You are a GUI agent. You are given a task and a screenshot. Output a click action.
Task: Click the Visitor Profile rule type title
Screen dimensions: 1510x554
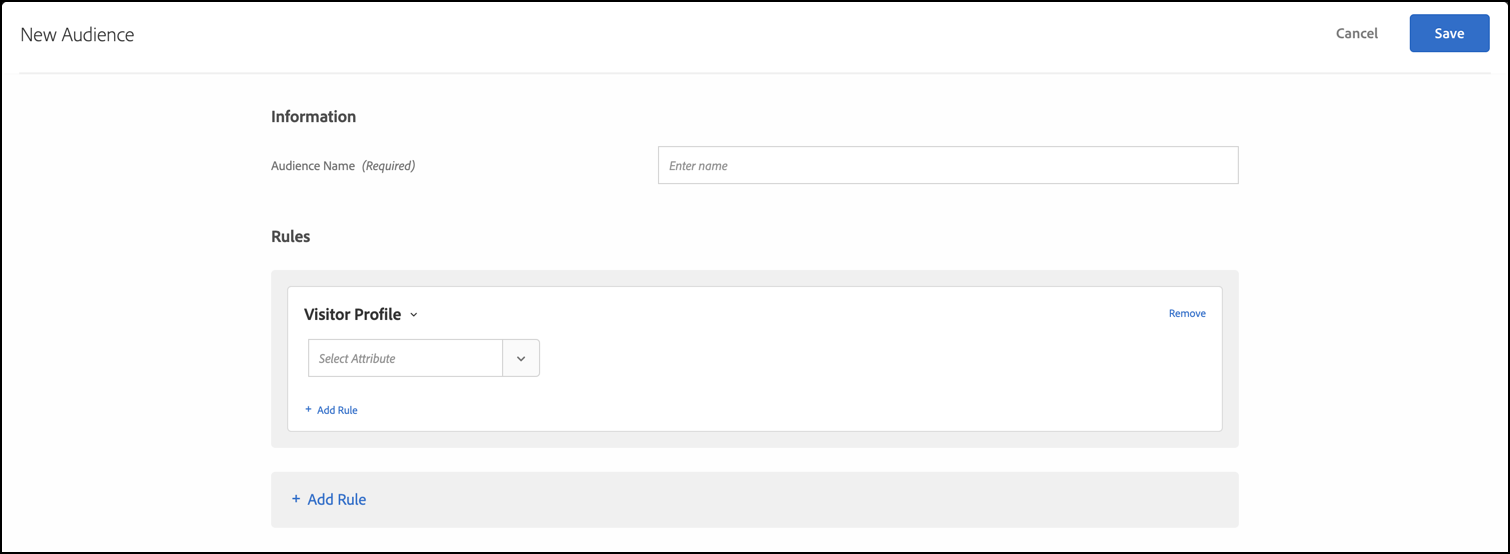[352, 314]
